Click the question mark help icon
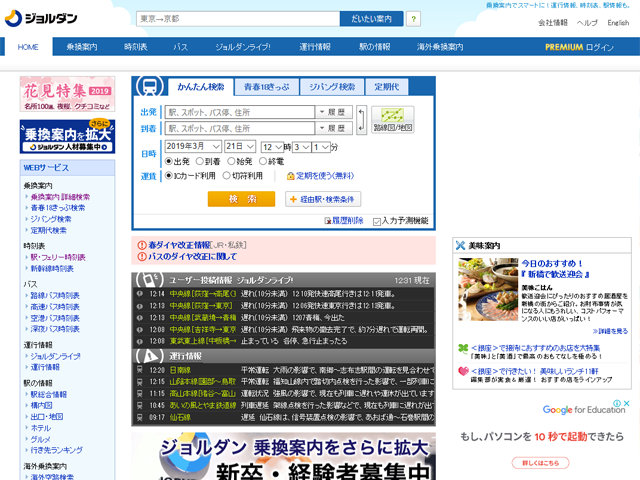 pyautogui.click(x=412, y=19)
